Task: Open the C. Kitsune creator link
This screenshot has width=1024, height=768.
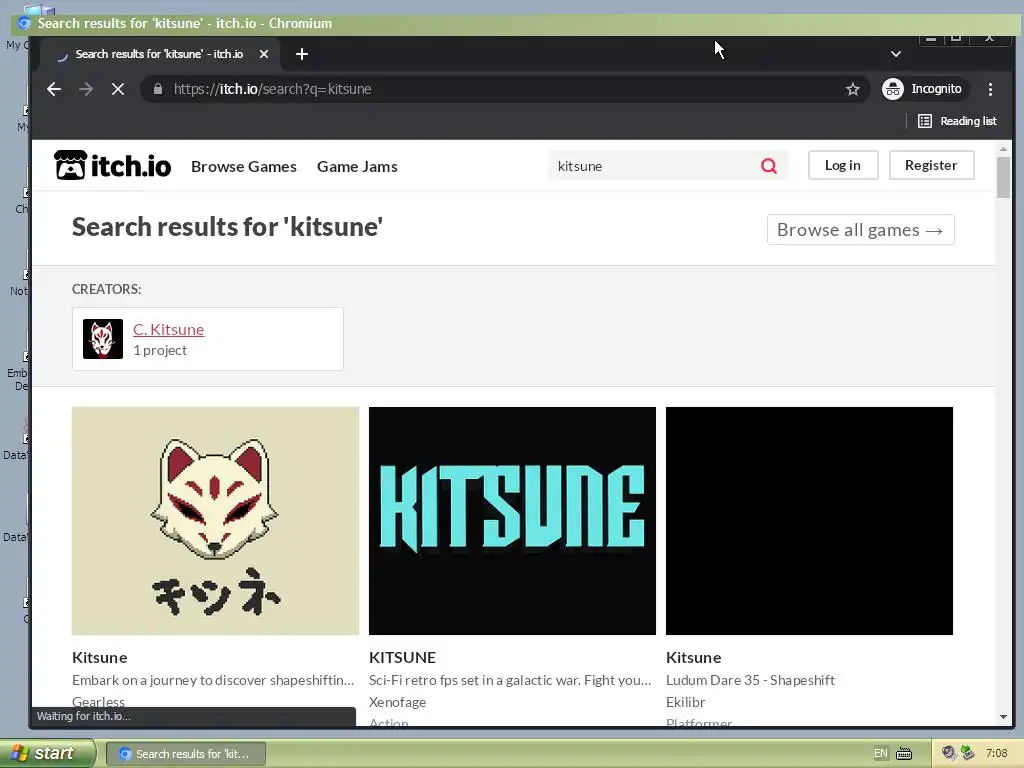Action: pyautogui.click(x=168, y=330)
